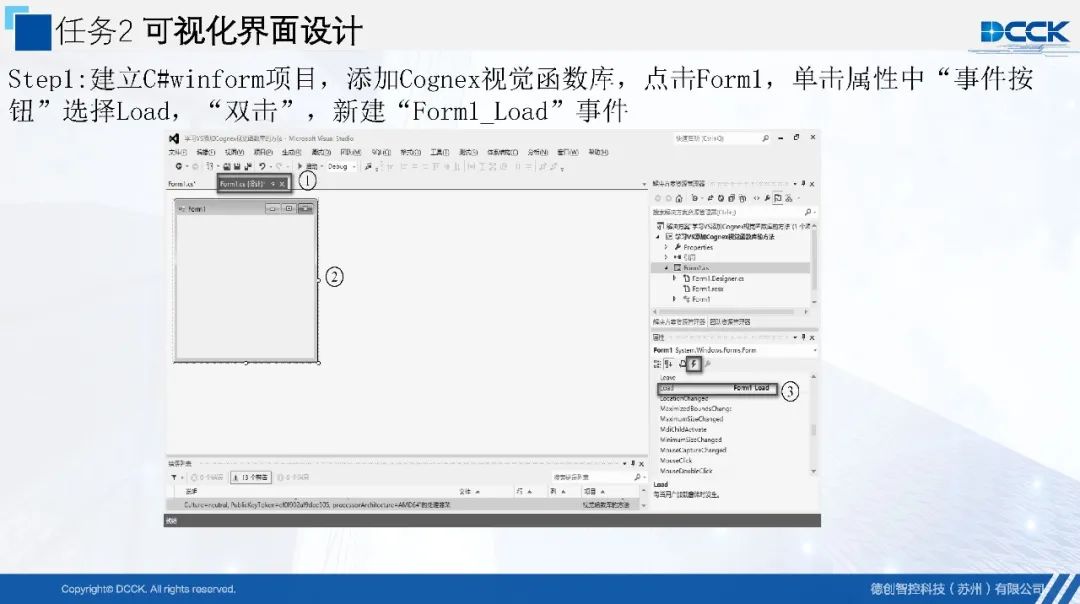1080x604 pixels.
Task: Open the Debug configuration dropdown
Action: click(340, 167)
